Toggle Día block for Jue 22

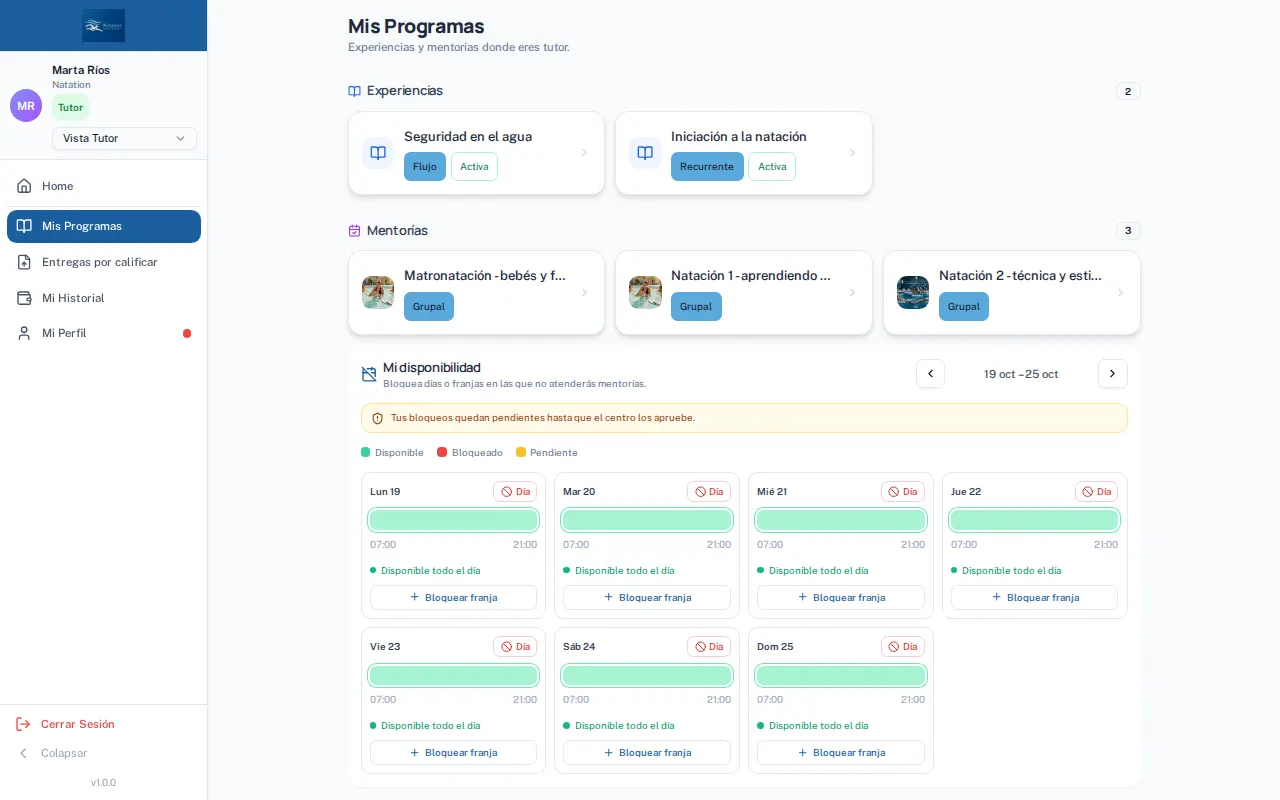point(1096,492)
